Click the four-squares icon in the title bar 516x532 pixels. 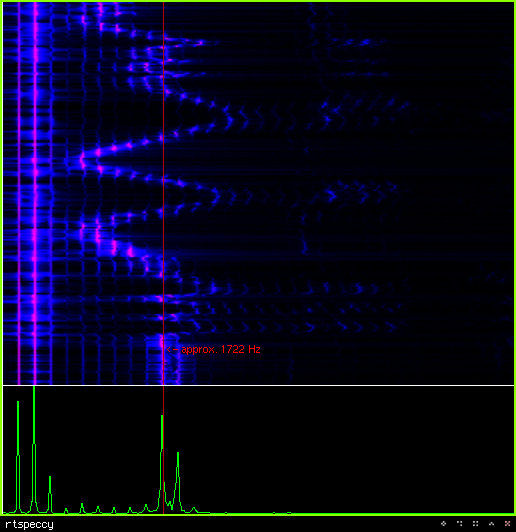(x=475, y=524)
